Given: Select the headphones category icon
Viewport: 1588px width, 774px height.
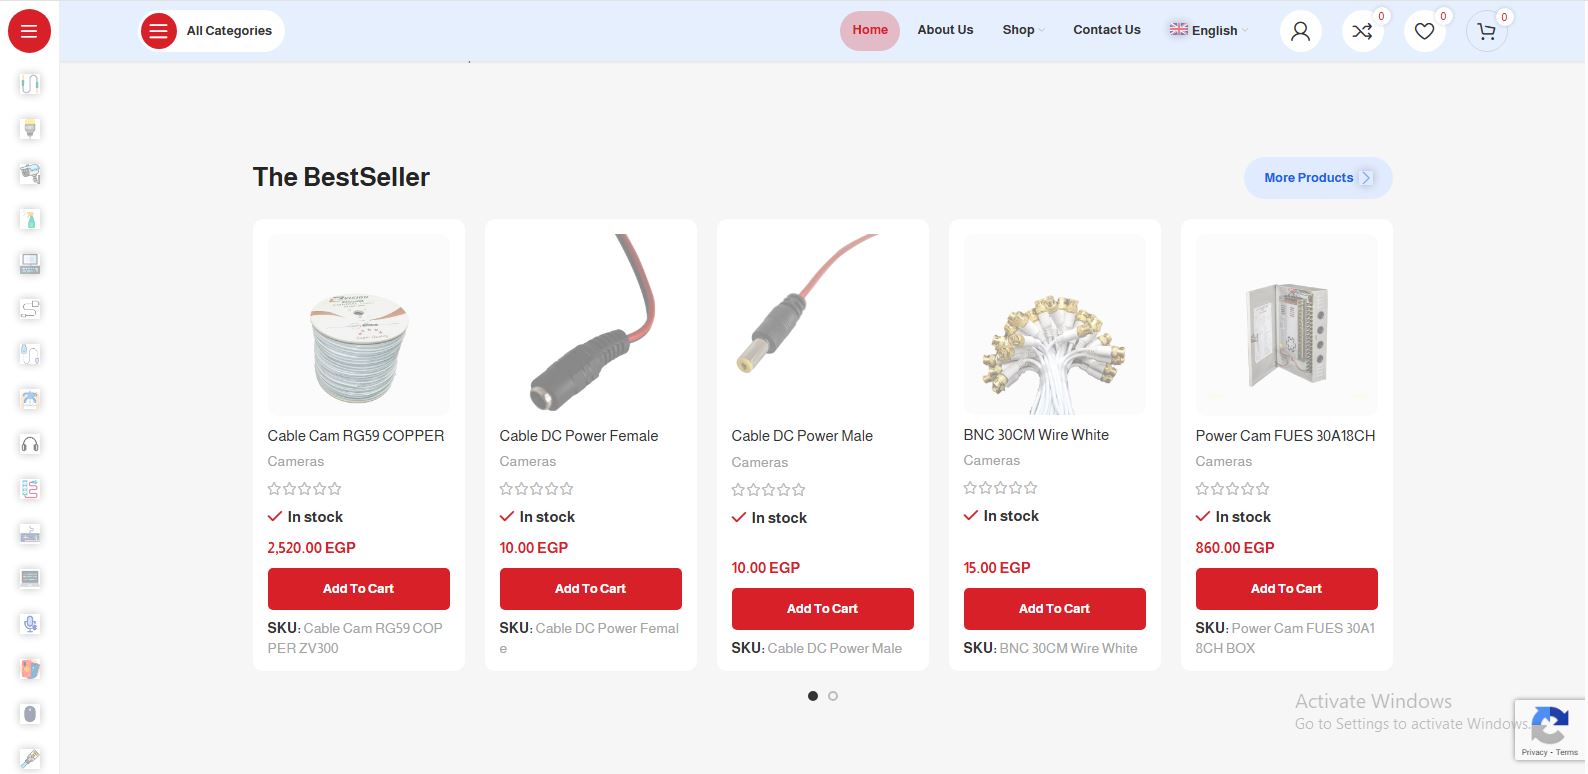Looking at the screenshot, I should [30, 444].
